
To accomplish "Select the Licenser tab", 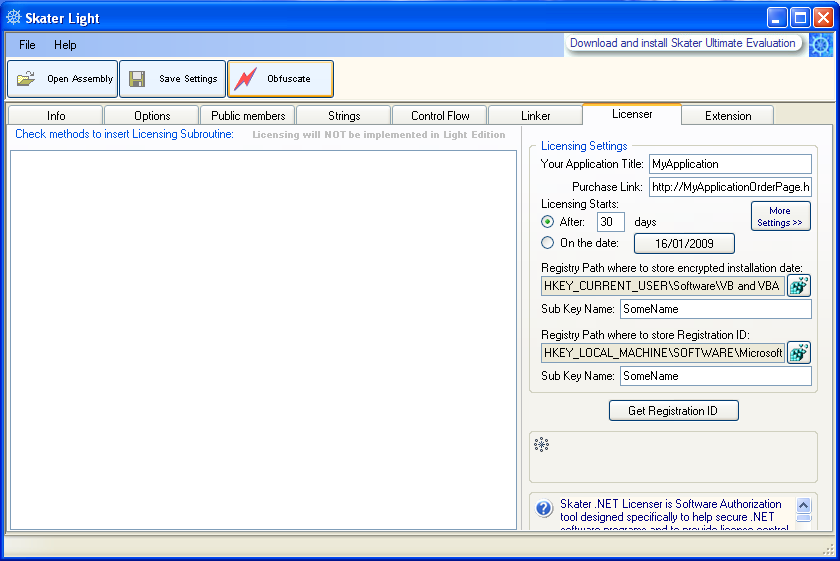I will [632, 114].
